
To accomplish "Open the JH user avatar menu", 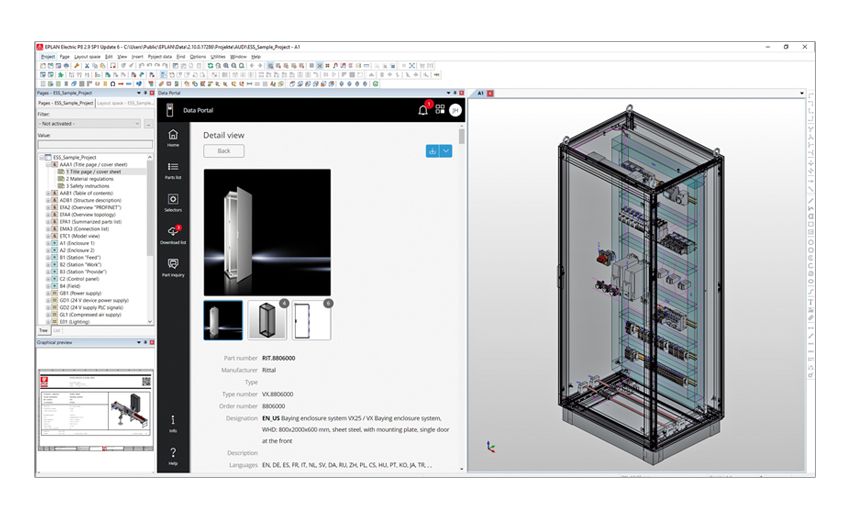I will tap(455, 110).
